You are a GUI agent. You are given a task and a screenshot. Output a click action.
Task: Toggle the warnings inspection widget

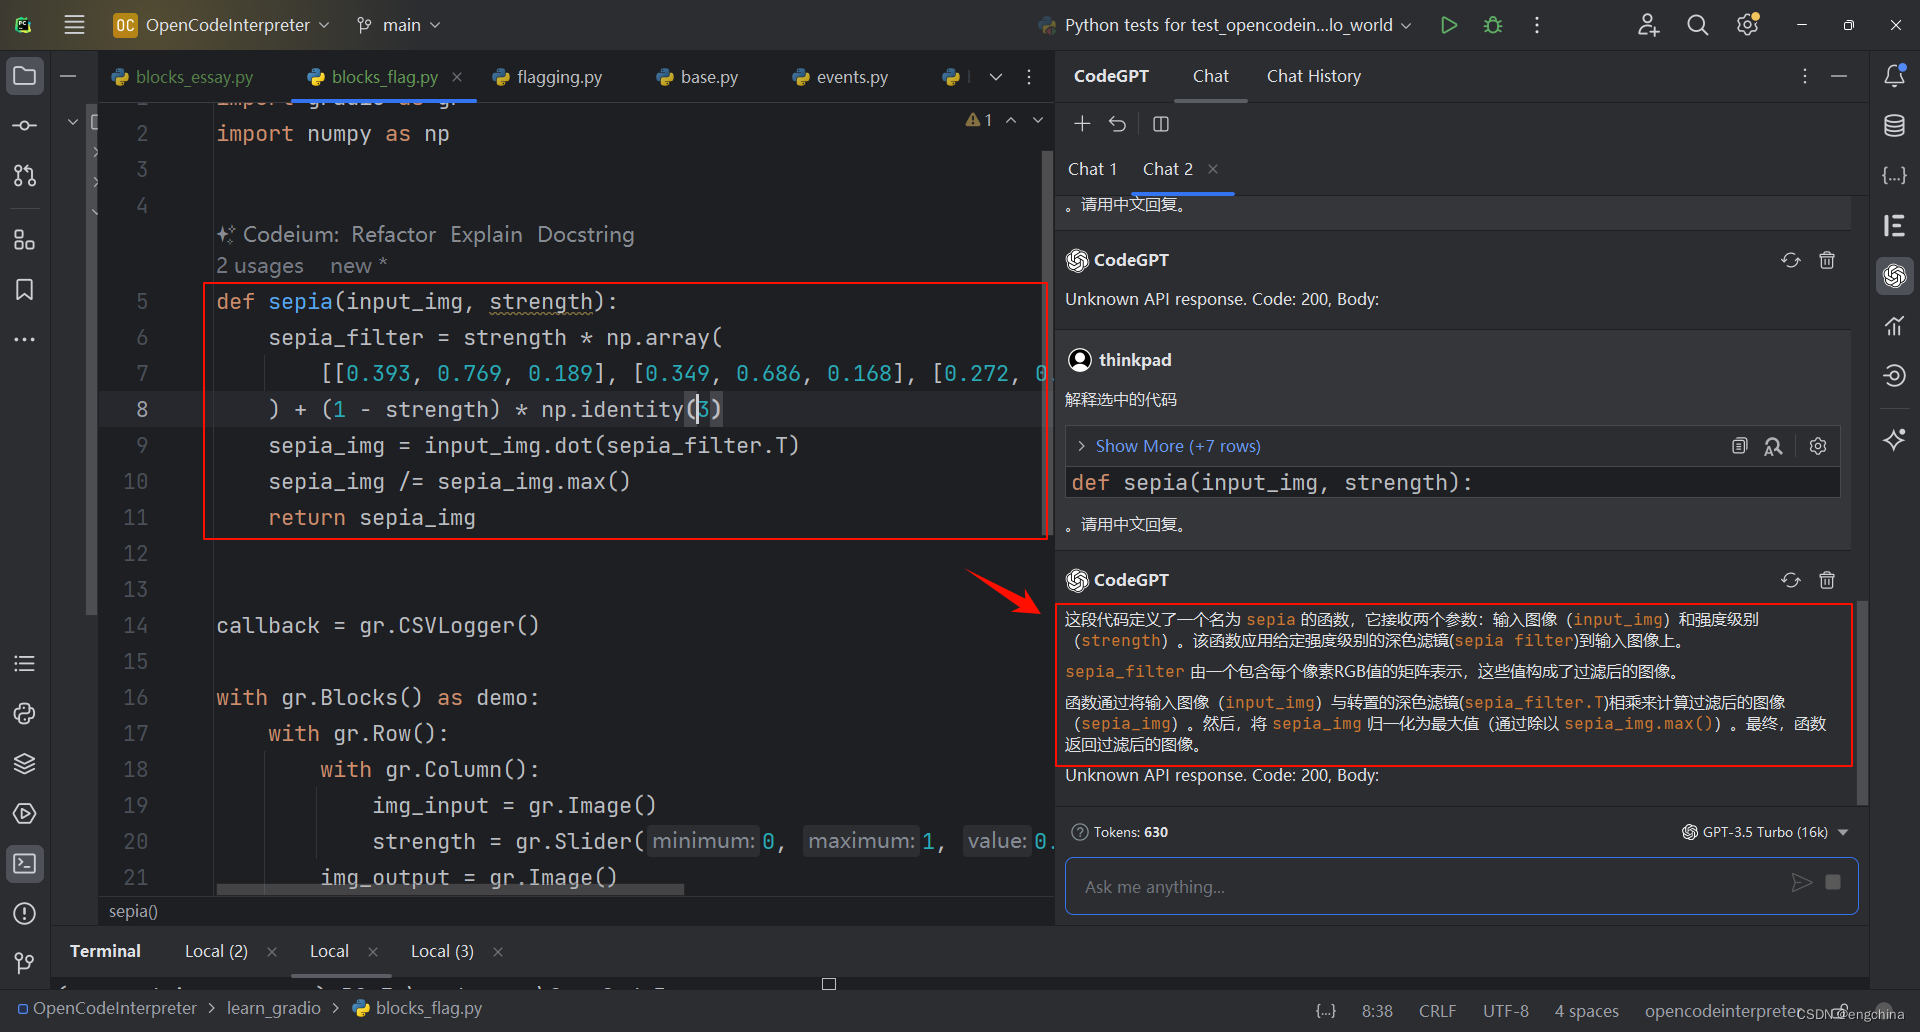[979, 120]
